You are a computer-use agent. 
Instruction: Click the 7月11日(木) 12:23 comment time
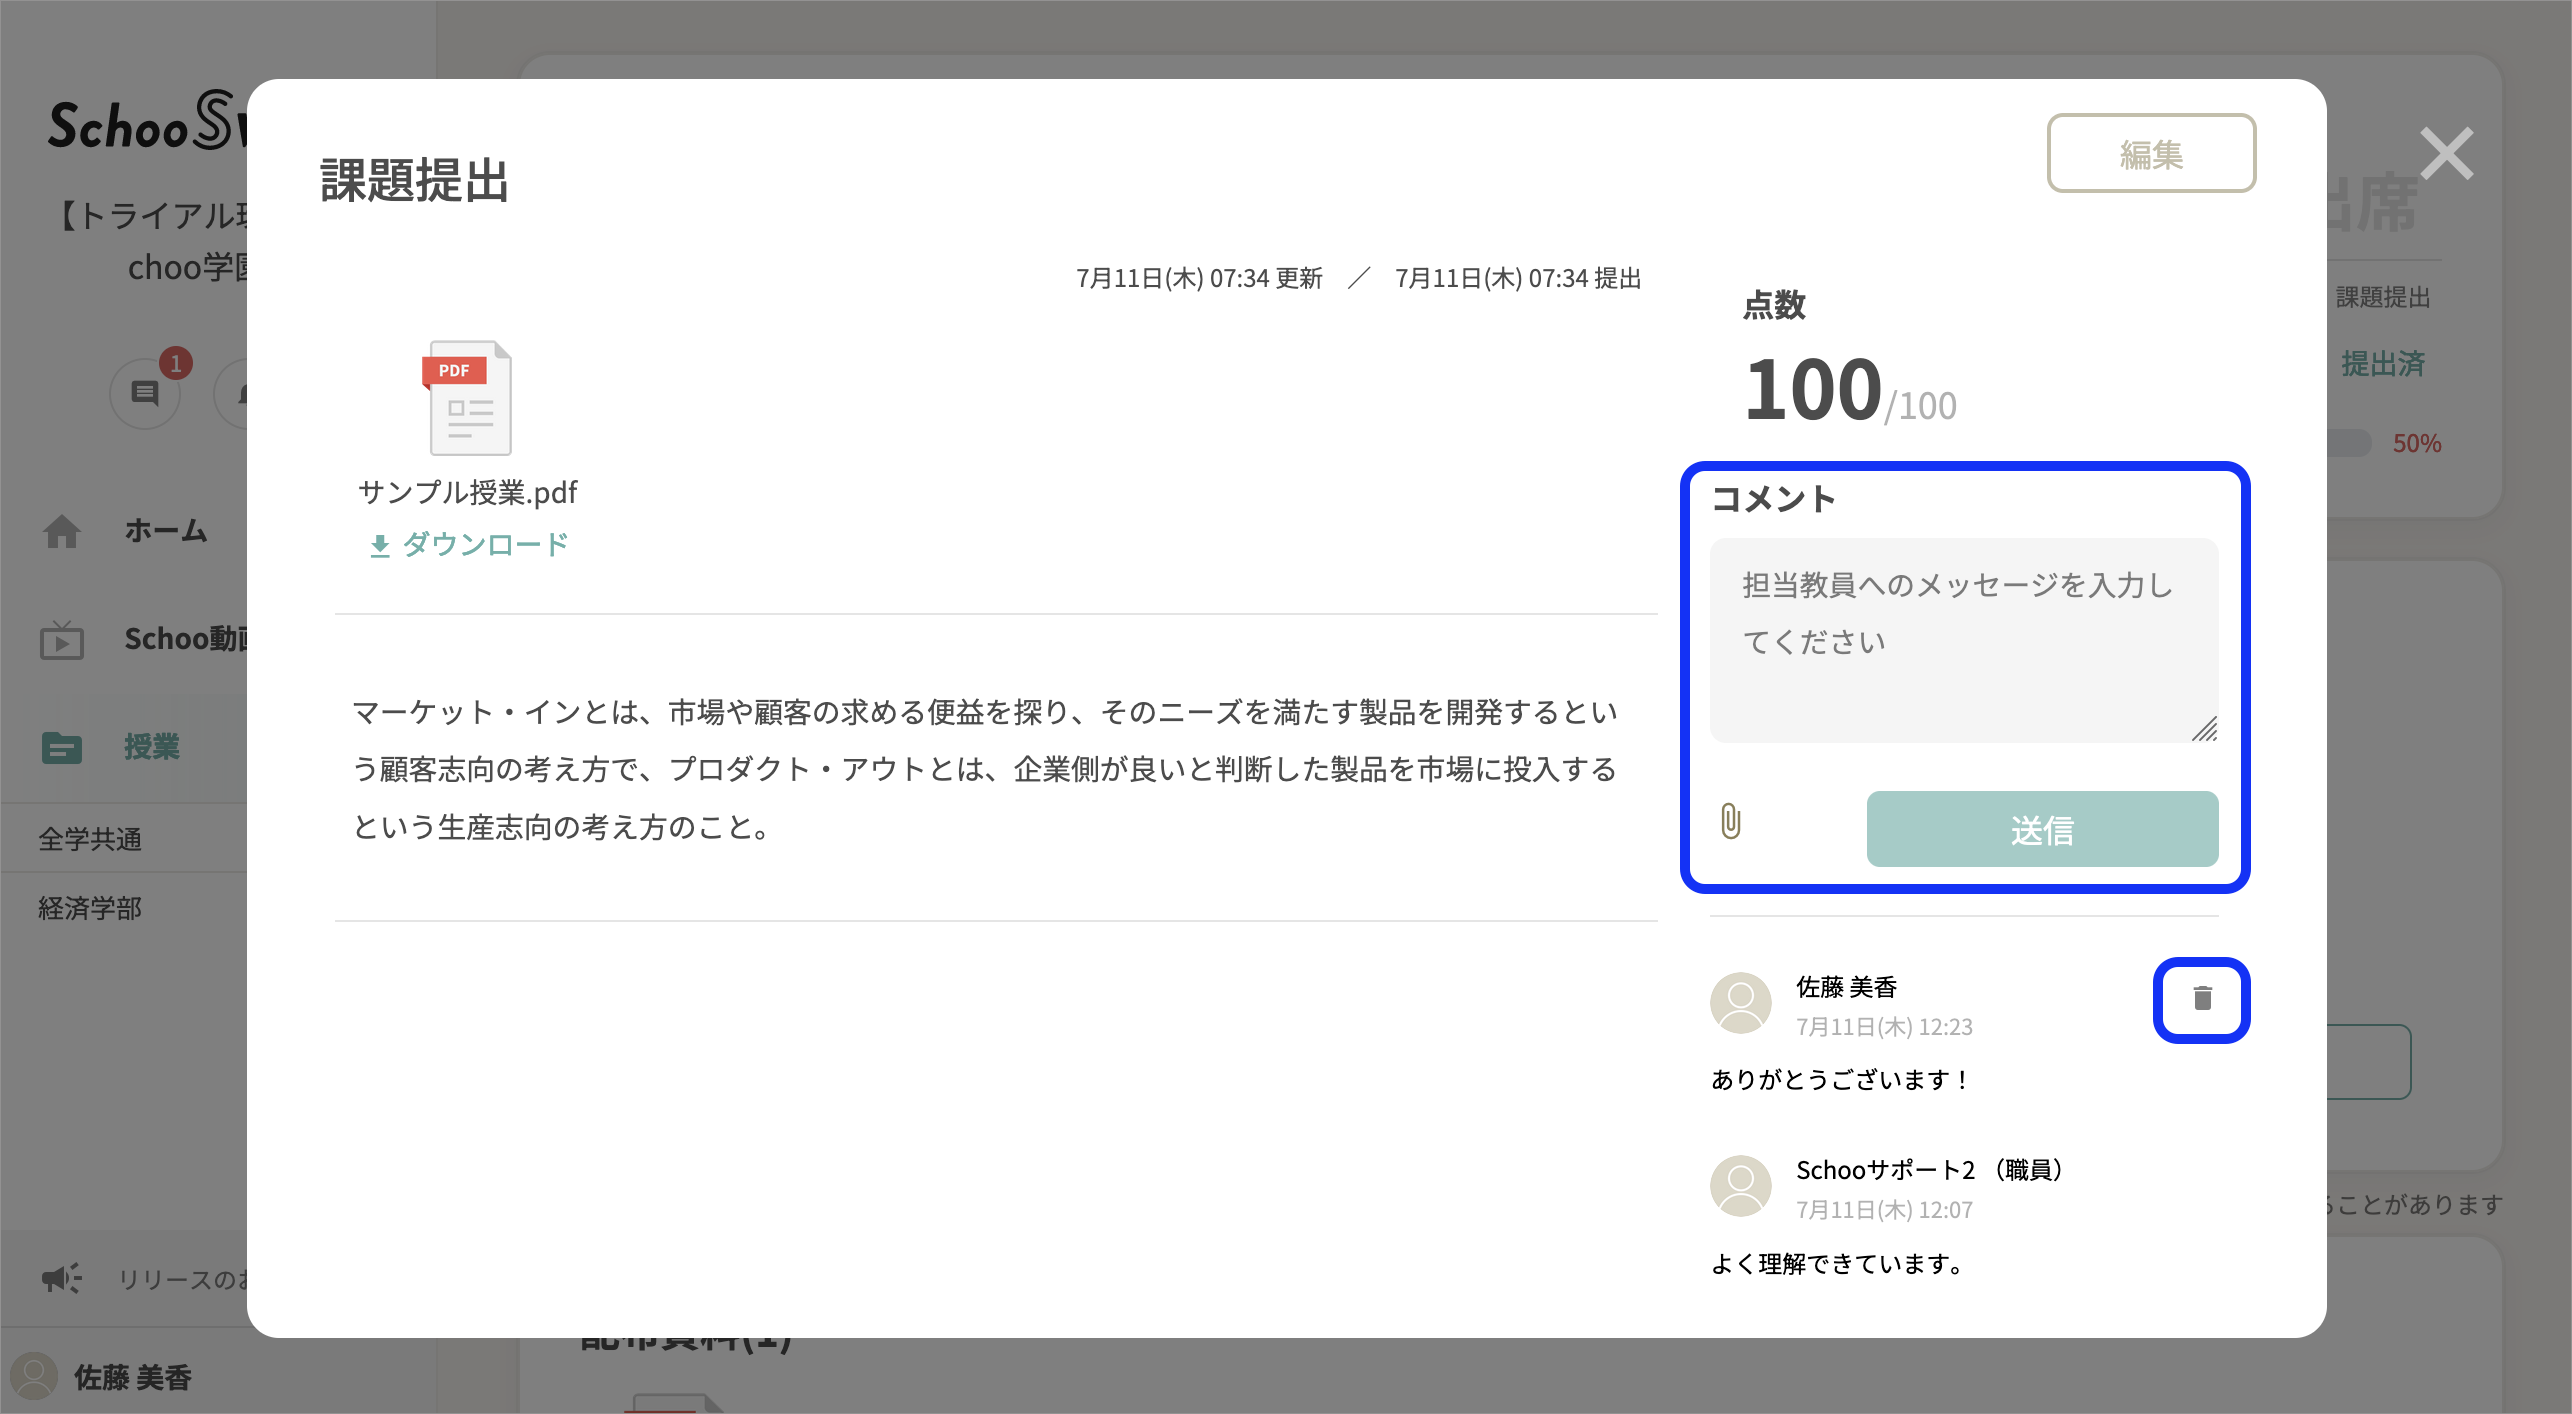tap(1884, 1027)
